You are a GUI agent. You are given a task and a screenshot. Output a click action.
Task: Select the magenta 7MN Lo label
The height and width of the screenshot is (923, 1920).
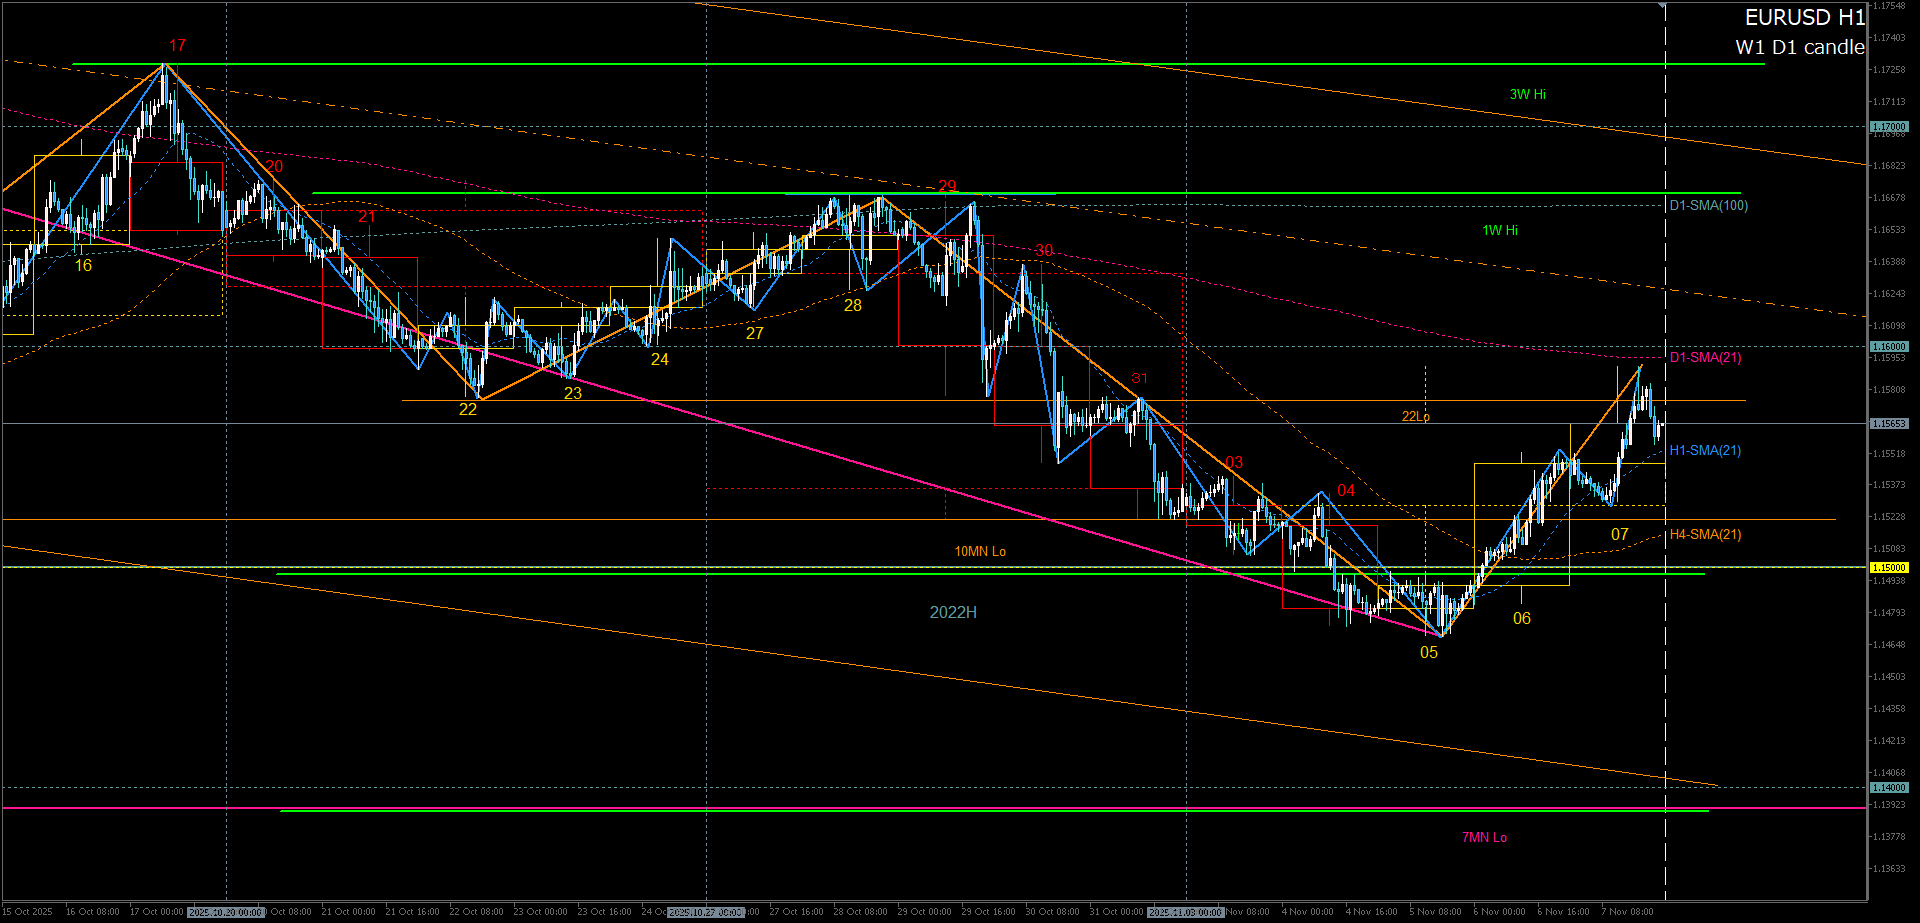1484,838
